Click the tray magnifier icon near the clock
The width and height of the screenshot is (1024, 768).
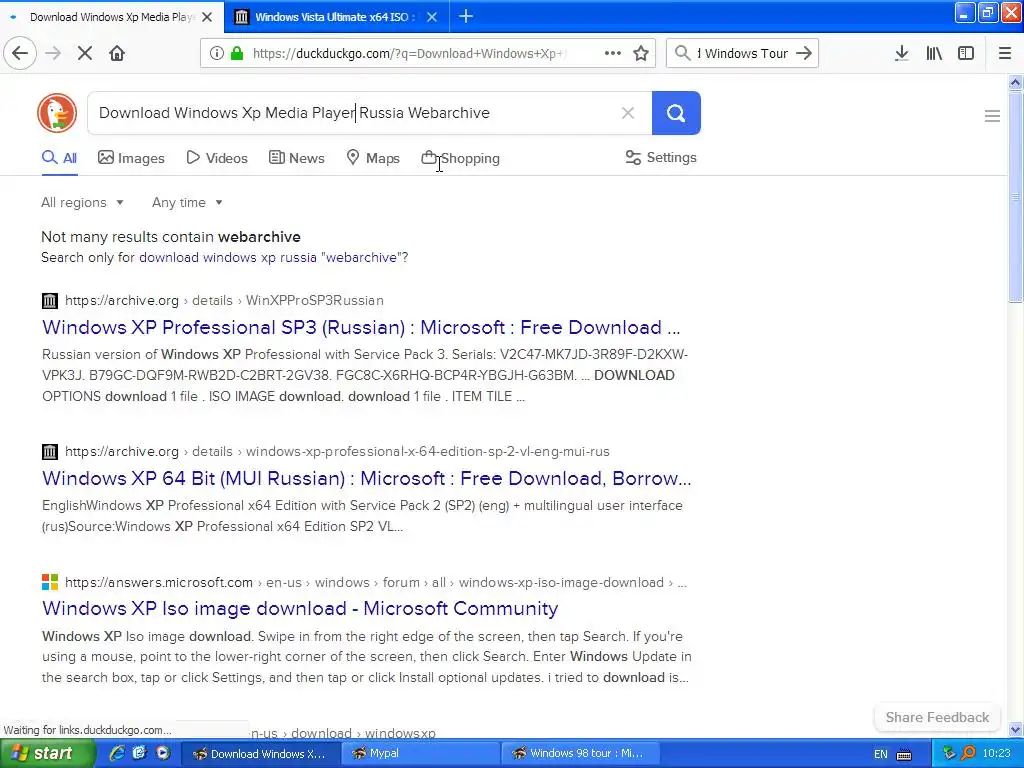(x=968, y=753)
